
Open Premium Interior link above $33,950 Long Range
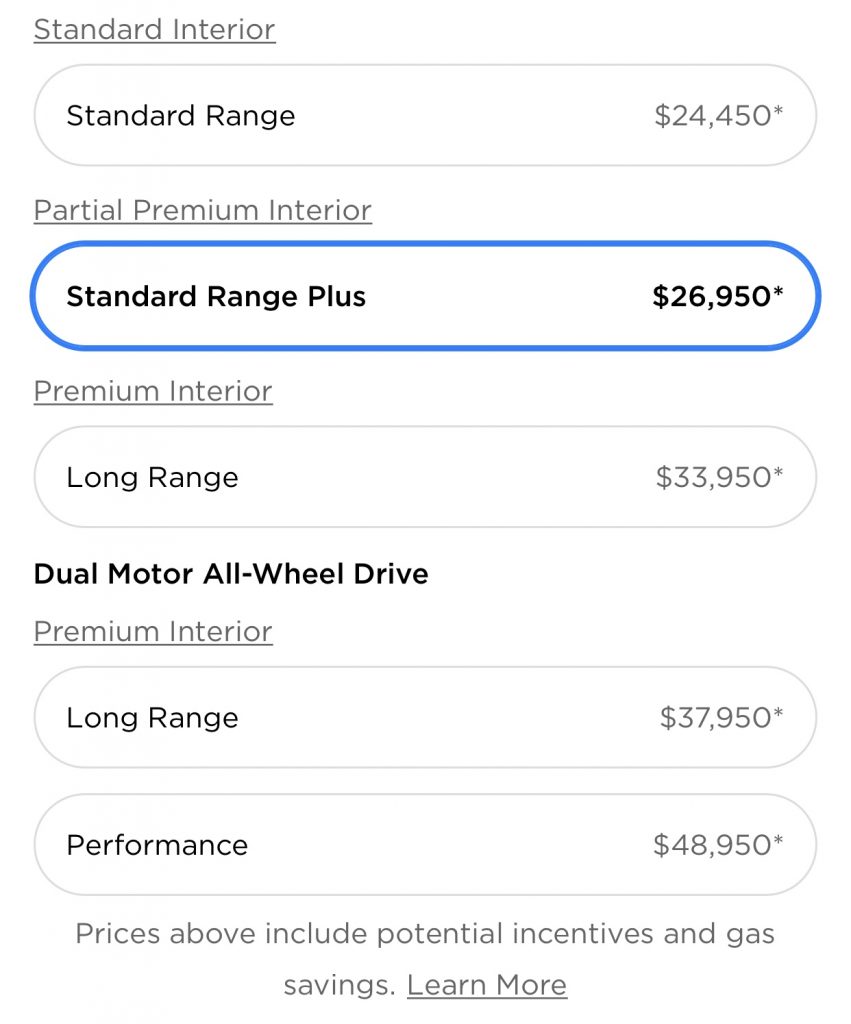click(153, 391)
